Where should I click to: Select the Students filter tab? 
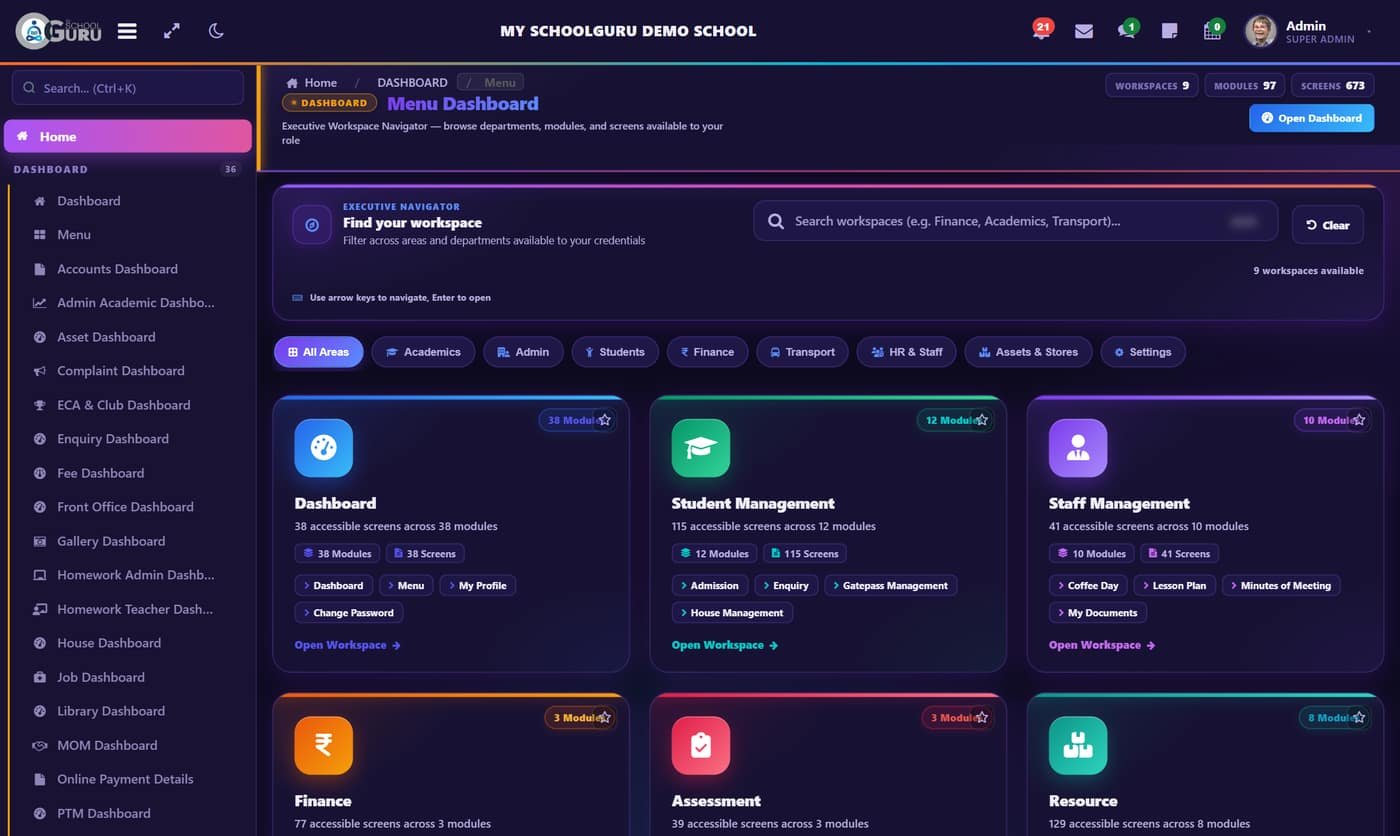coord(615,352)
